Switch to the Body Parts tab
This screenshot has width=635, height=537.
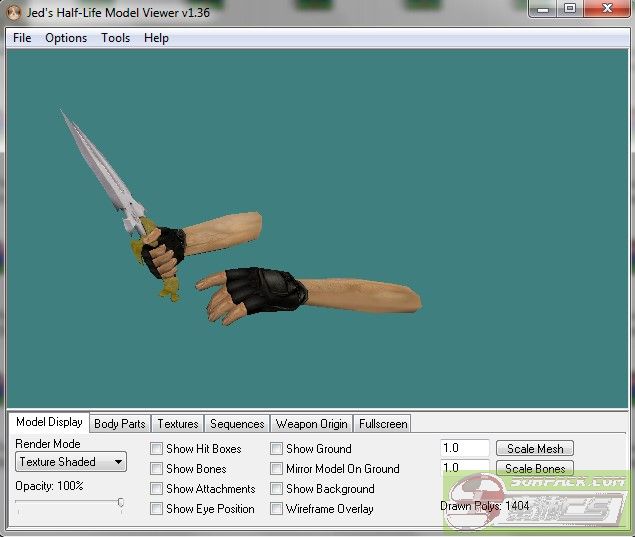(119, 424)
